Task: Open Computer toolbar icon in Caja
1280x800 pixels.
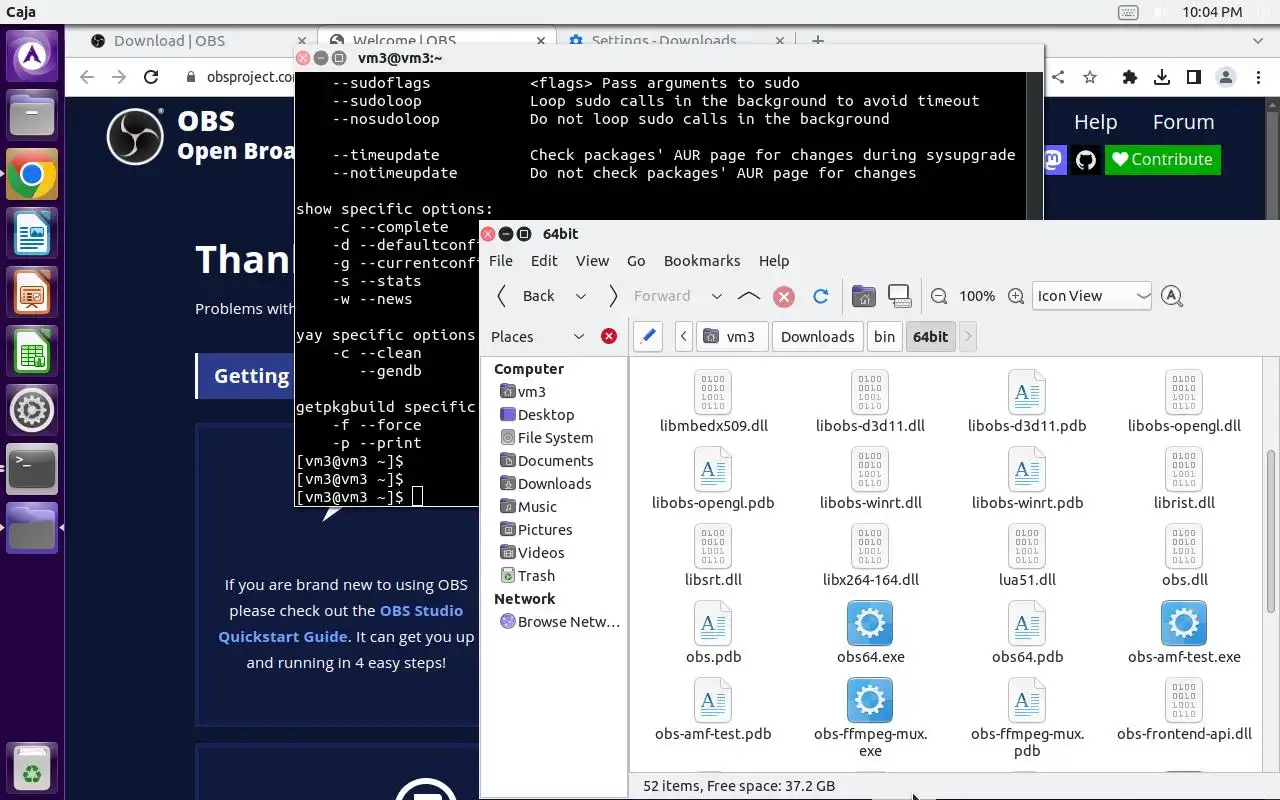Action: point(899,296)
